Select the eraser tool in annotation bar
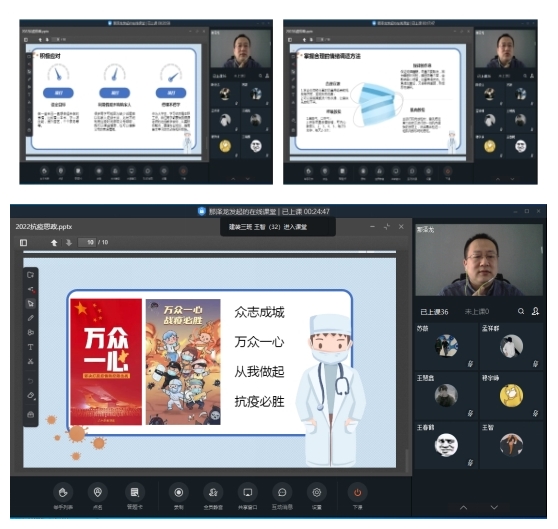 tap(31, 396)
